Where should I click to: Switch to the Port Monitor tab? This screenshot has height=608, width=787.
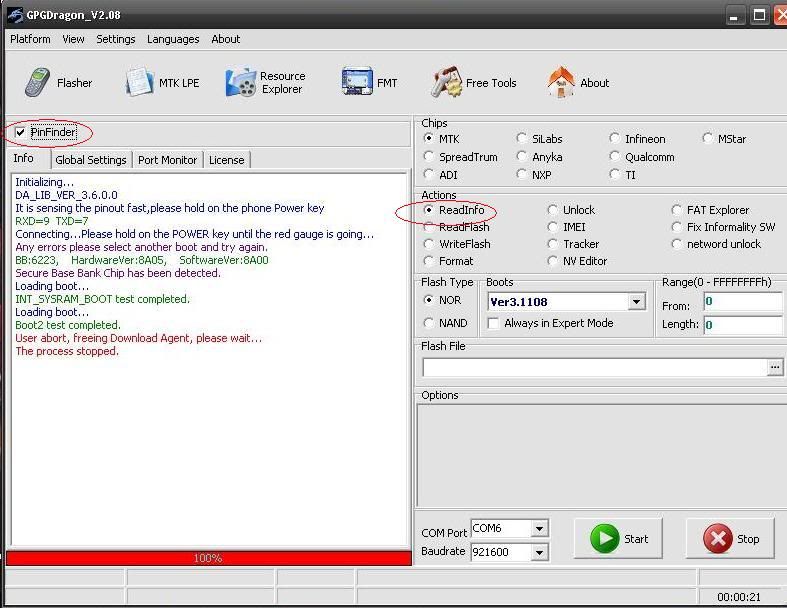point(167,160)
